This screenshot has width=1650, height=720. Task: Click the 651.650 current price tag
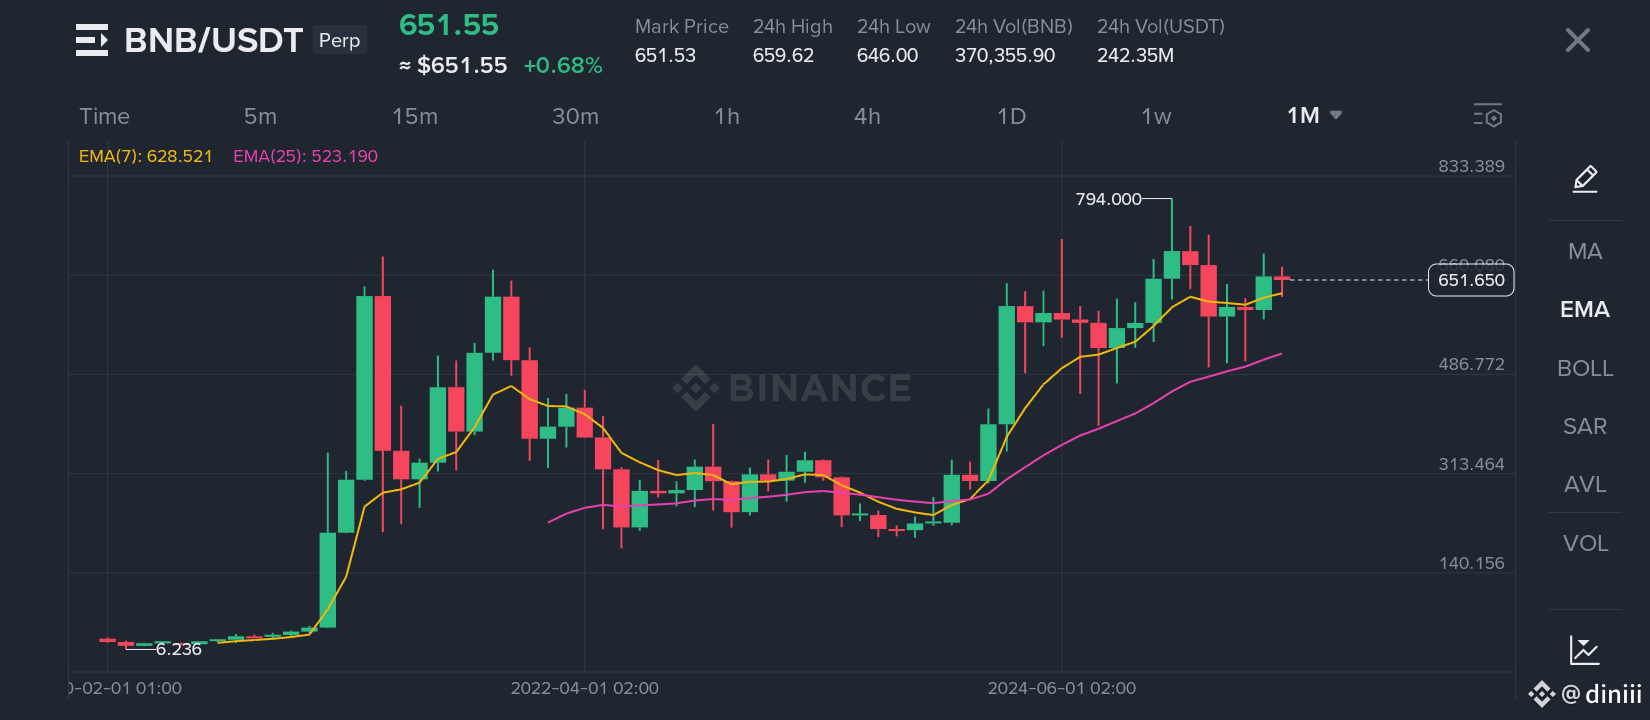(x=1471, y=280)
